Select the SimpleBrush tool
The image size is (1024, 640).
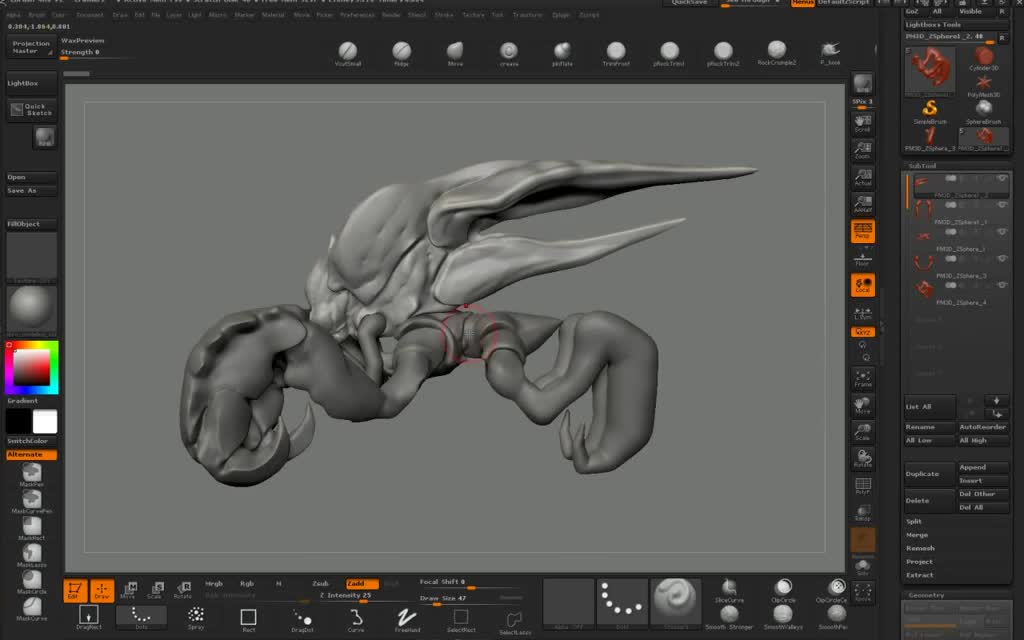pos(930,111)
